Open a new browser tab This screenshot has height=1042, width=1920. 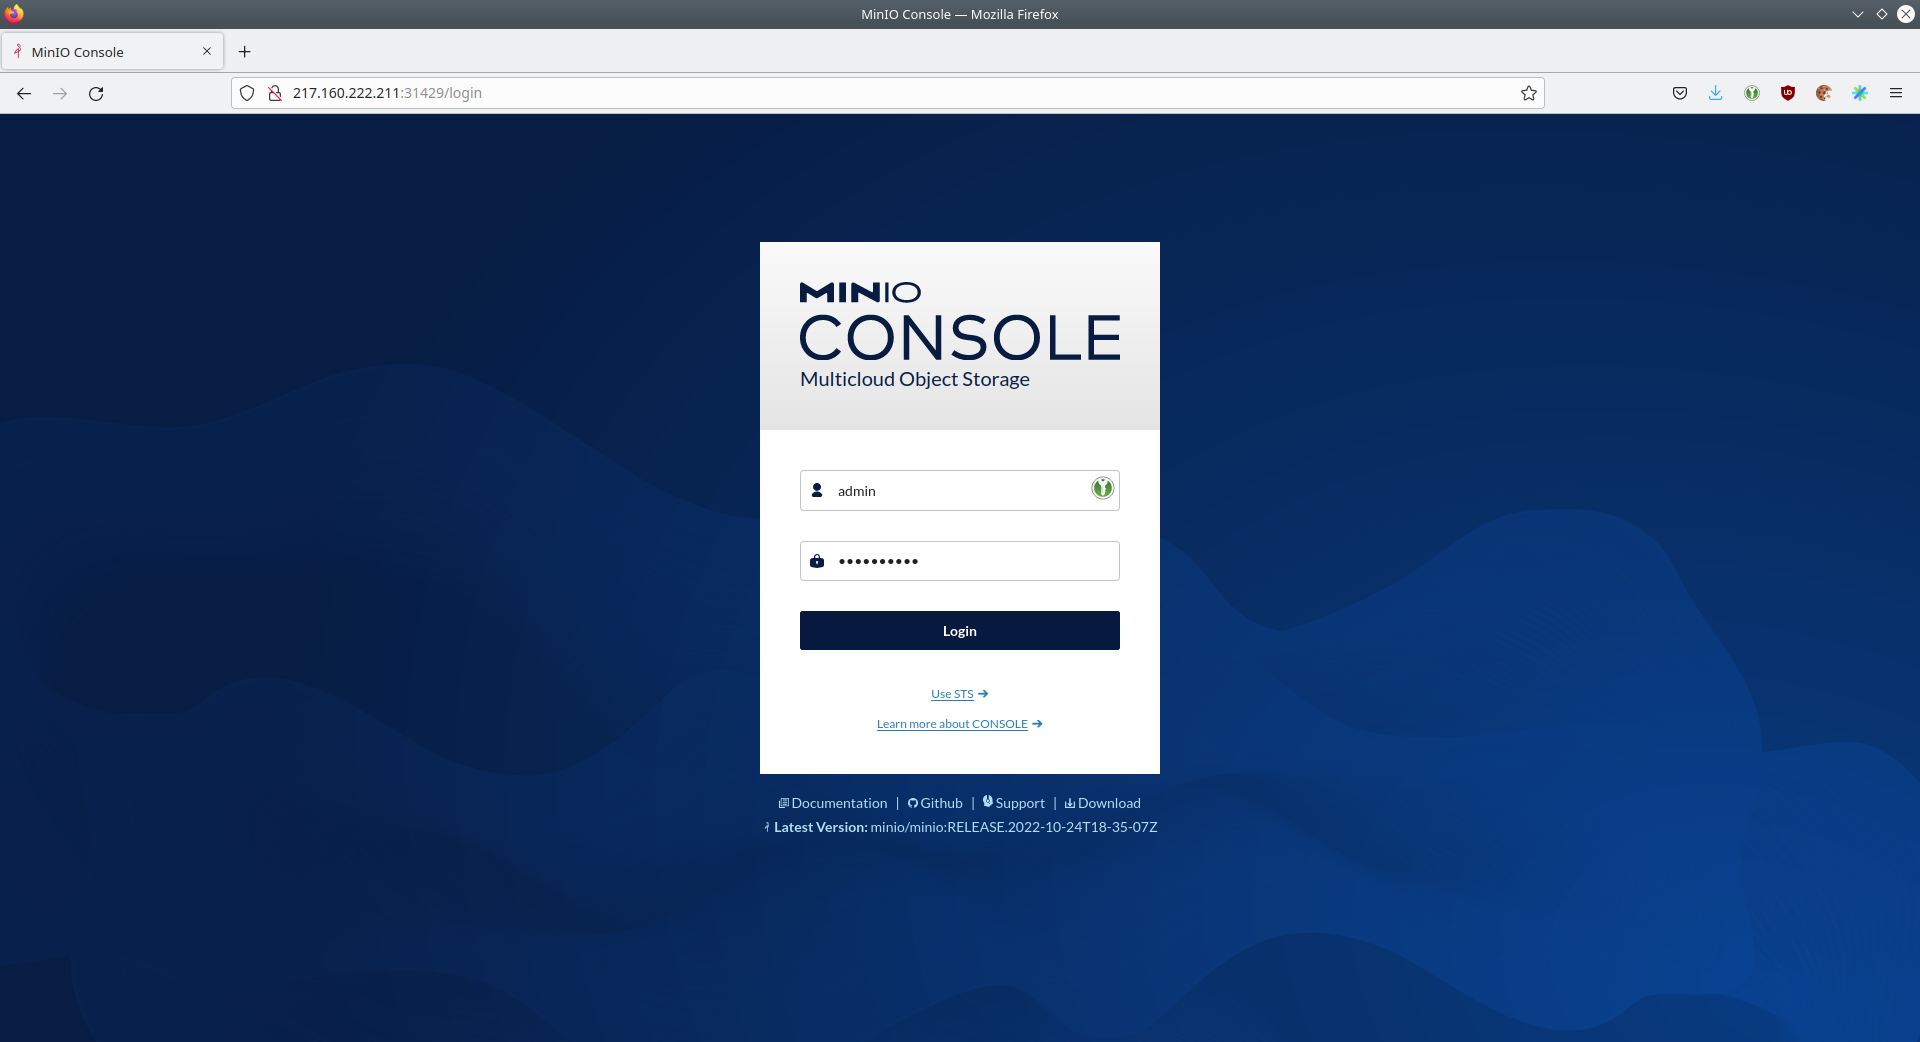point(245,52)
